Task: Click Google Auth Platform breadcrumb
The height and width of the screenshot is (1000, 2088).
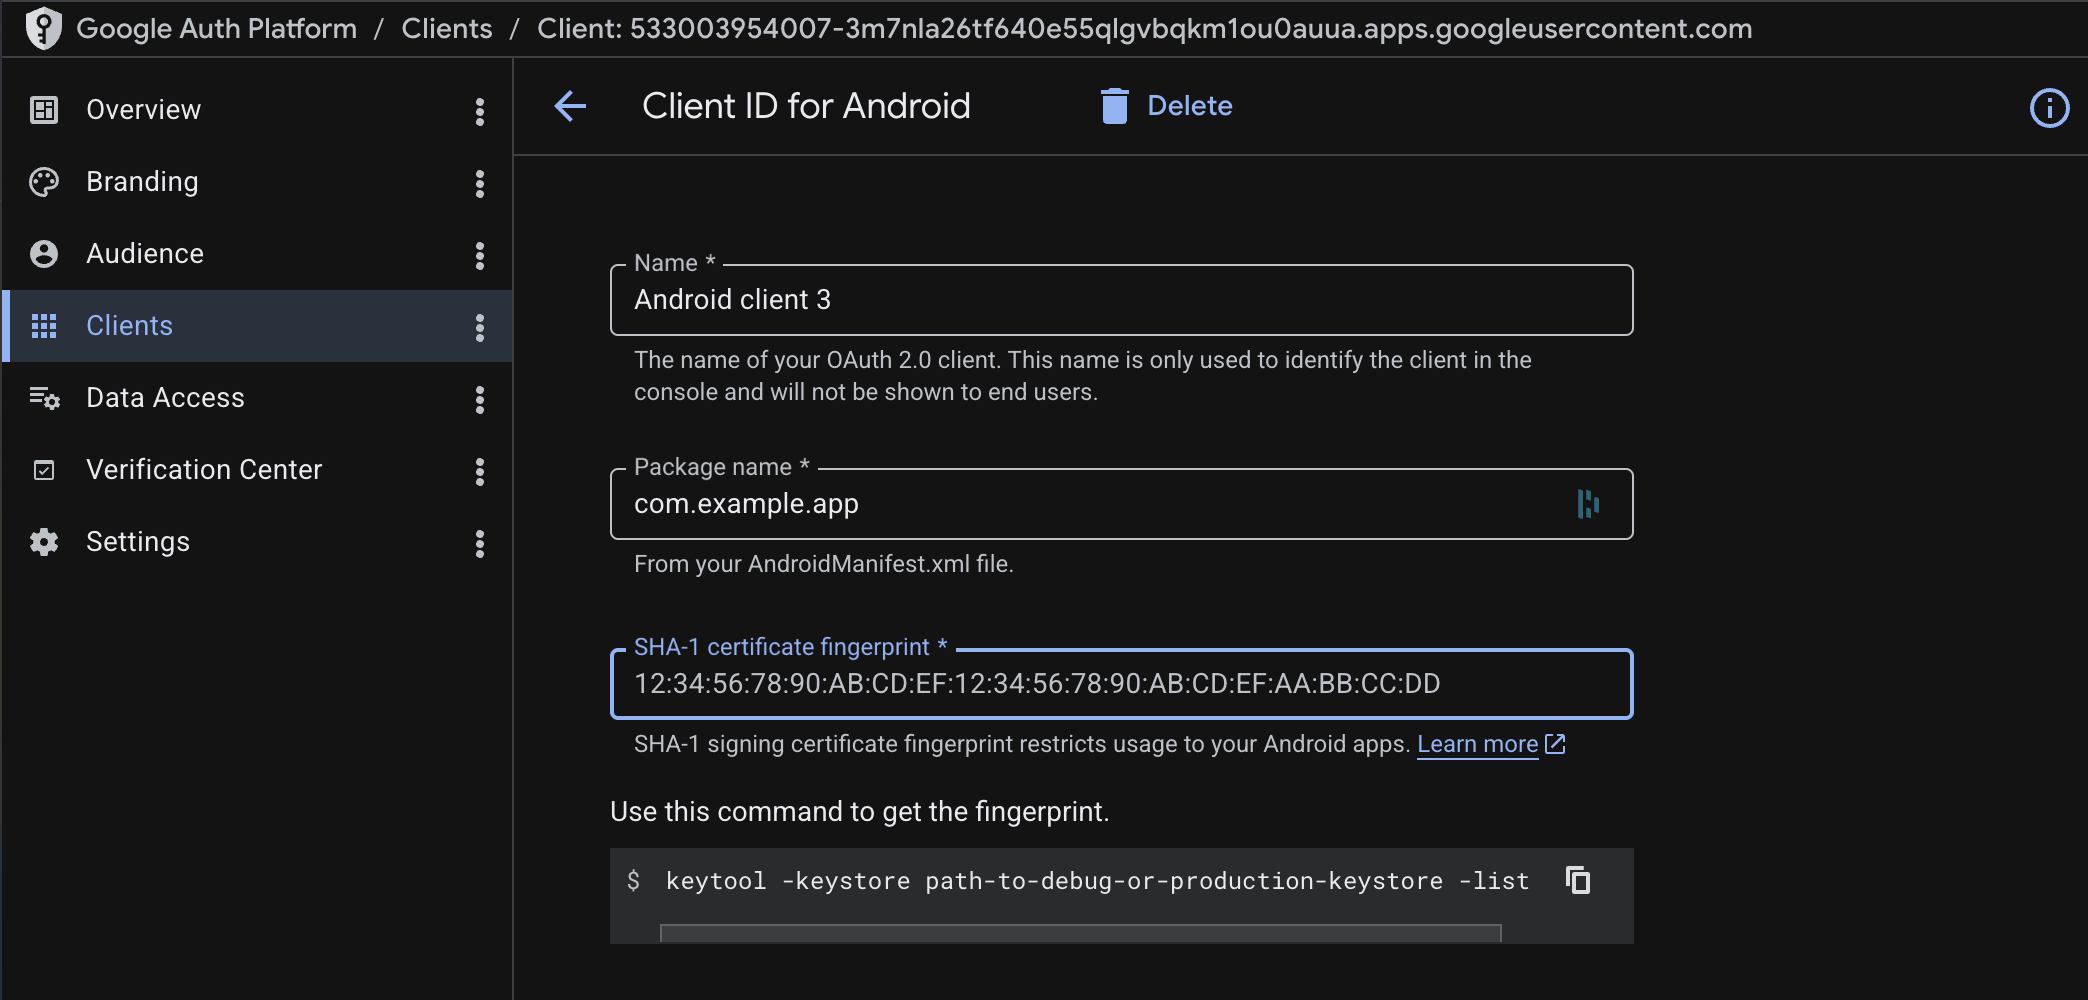Action: 216,28
